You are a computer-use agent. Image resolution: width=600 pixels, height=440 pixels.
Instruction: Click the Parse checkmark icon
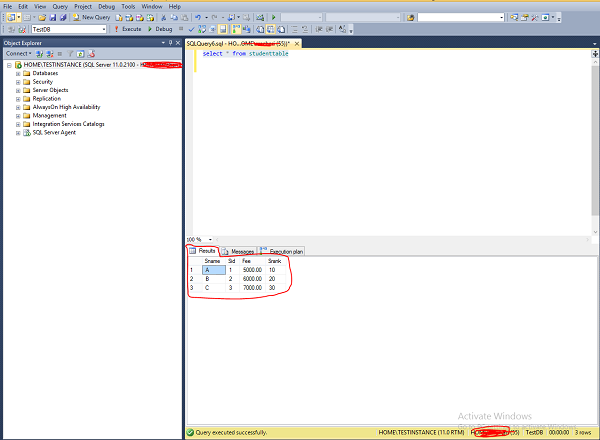point(191,29)
